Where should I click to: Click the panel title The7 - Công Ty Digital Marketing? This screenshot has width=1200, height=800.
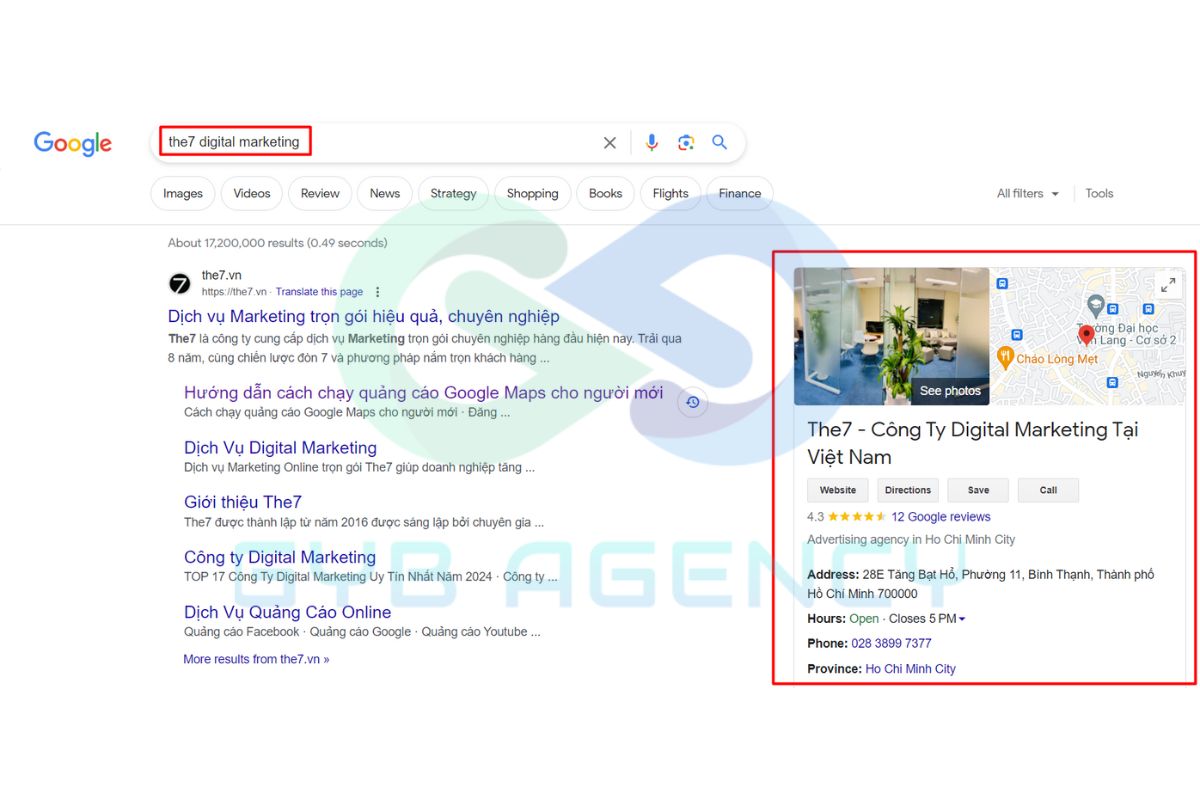coord(972,443)
